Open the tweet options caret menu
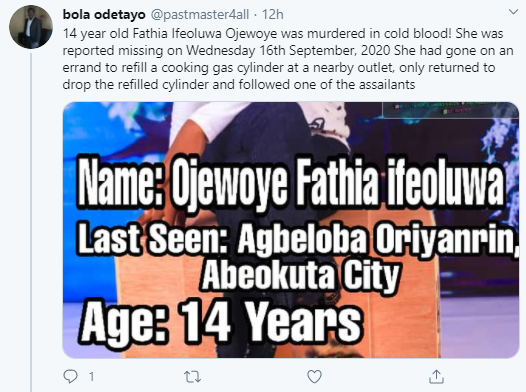 [x=513, y=12]
